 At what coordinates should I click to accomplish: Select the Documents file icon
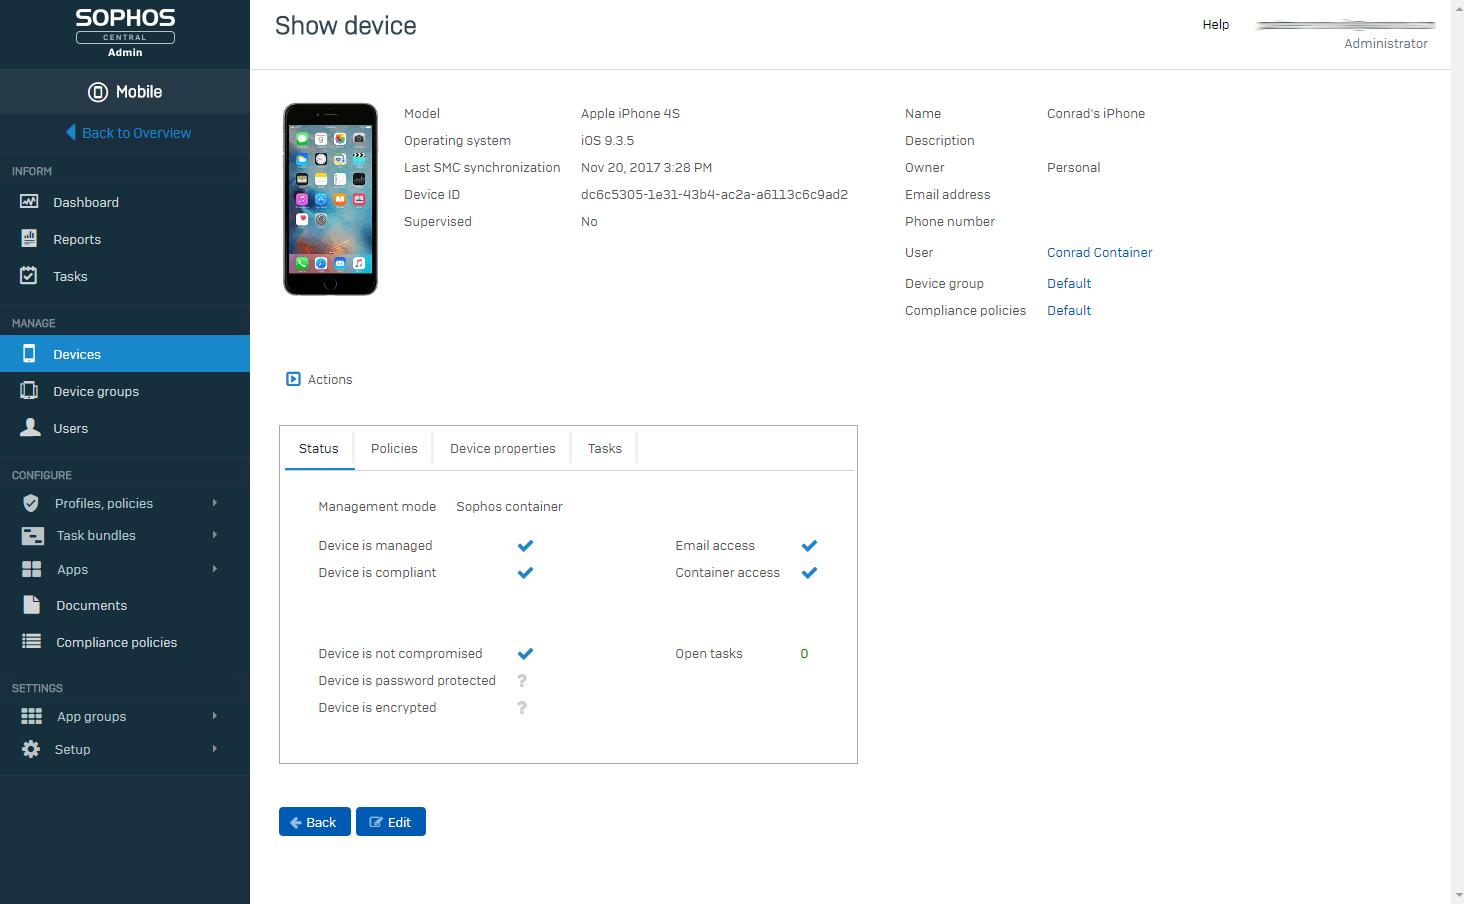32,605
